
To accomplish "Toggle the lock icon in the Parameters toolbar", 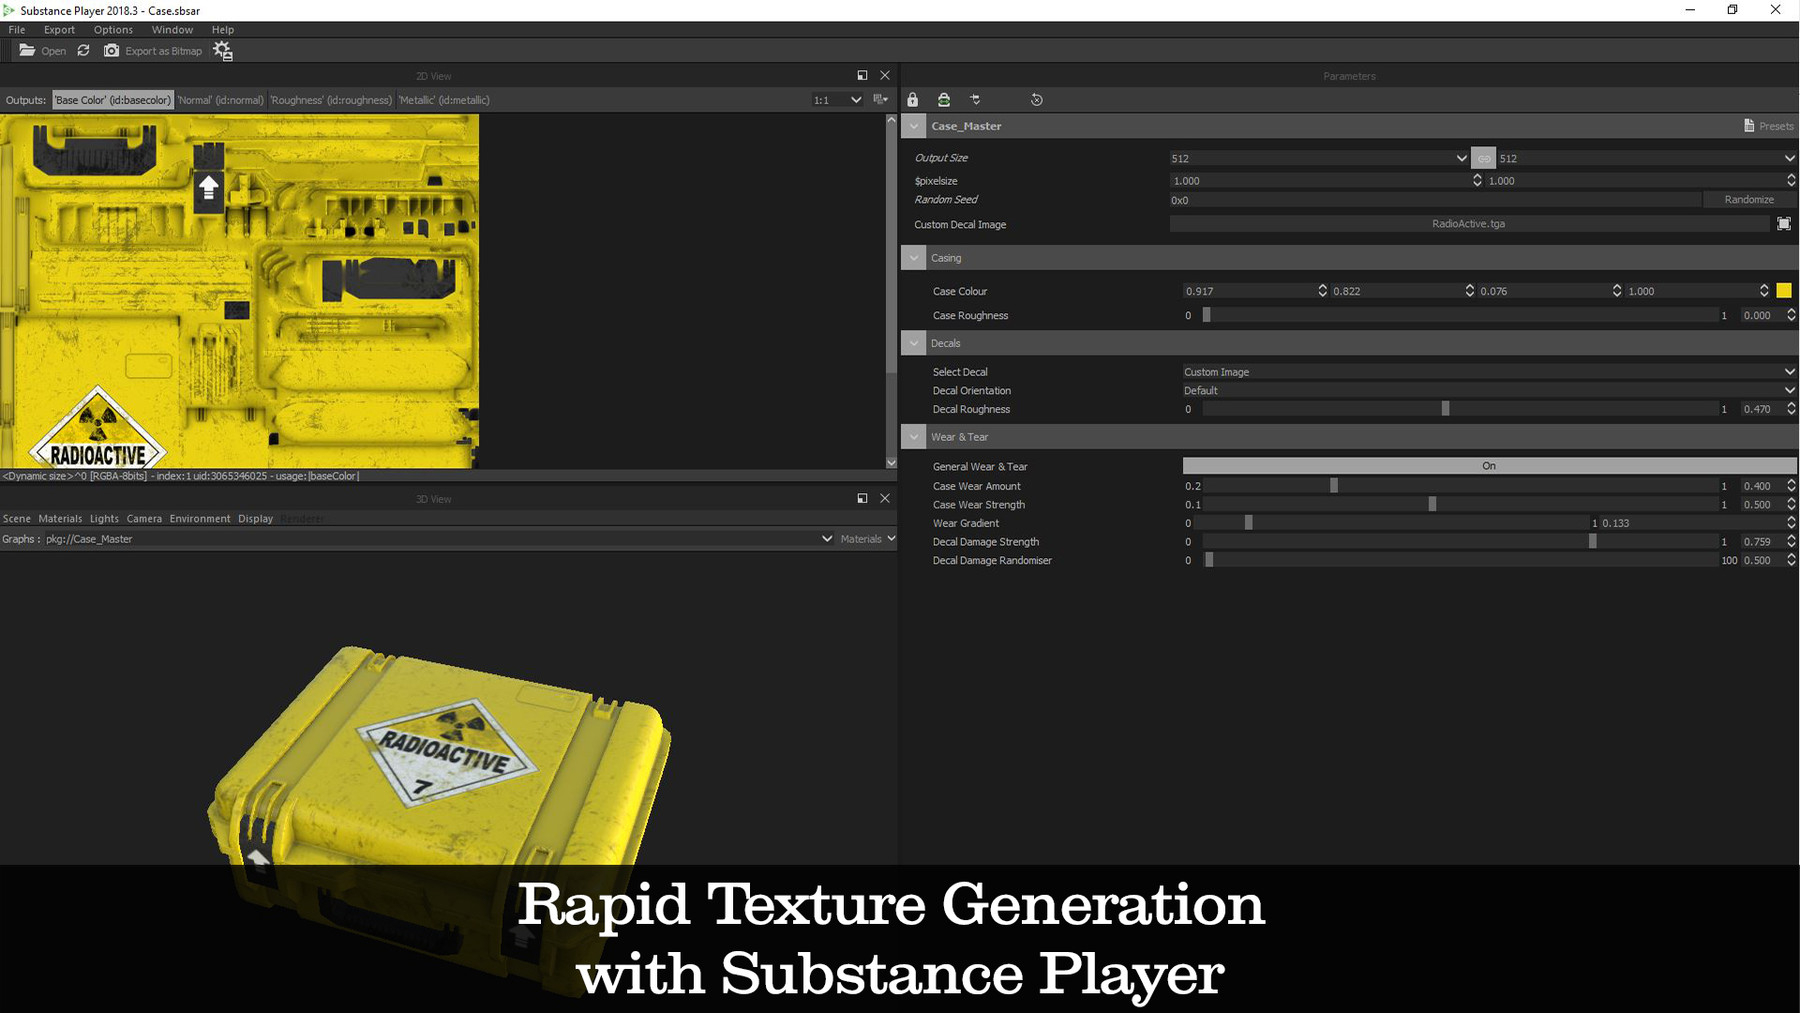I will tap(912, 99).
